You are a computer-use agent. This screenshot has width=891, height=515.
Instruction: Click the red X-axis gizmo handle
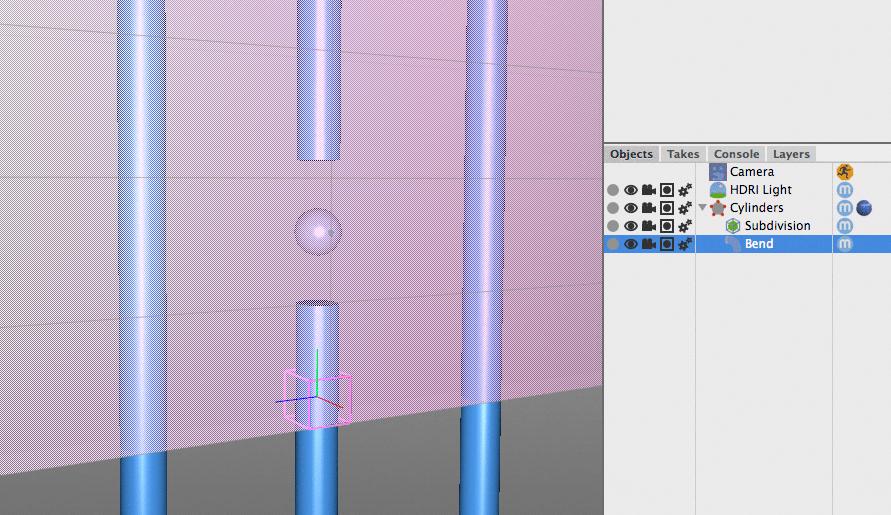point(332,403)
